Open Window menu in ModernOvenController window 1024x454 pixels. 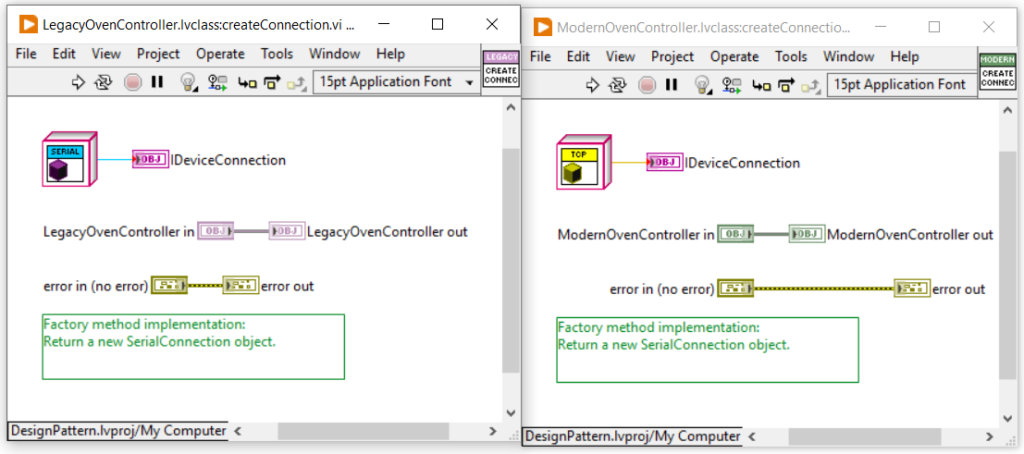pyautogui.click(x=848, y=57)
